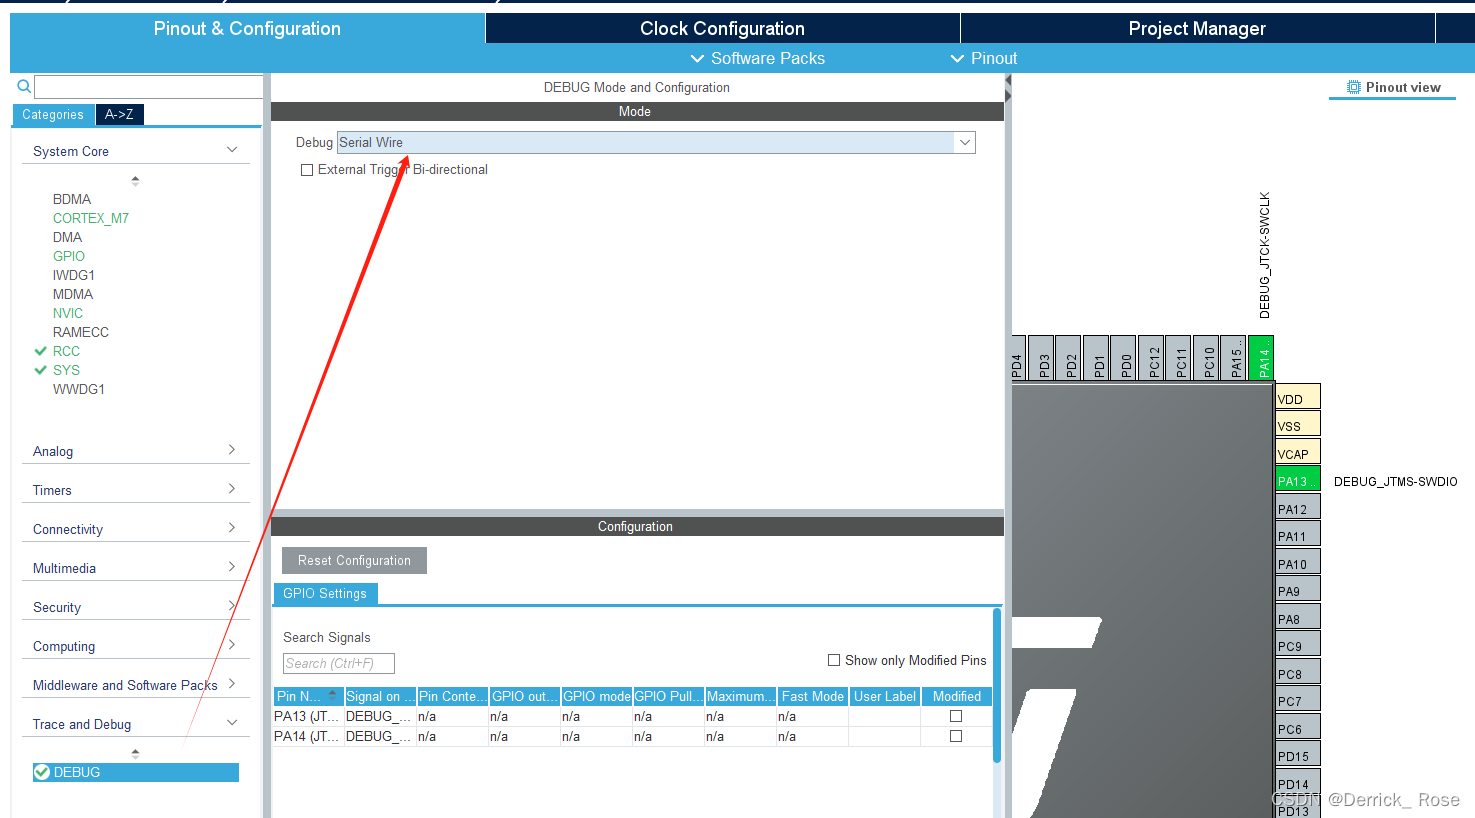Select the PA14 row in GPIO table

point(632,736)
